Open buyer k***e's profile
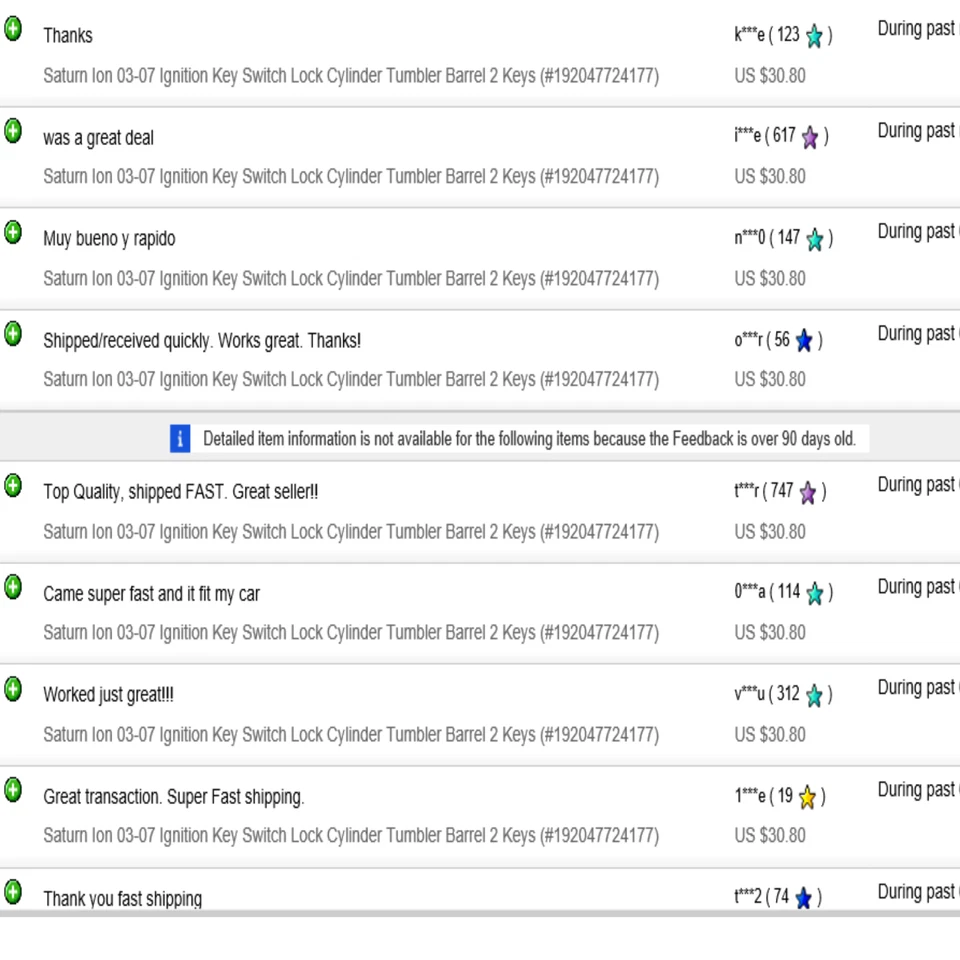 coord(749,35)
